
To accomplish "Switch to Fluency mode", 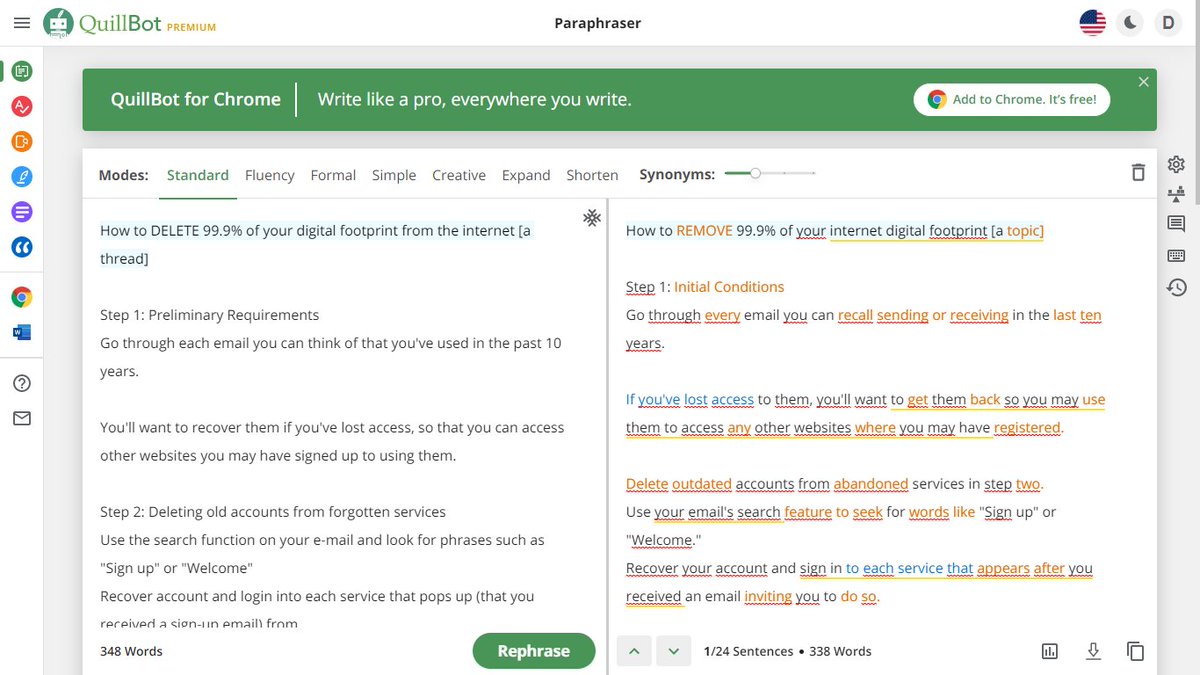I will coord(270,175).
